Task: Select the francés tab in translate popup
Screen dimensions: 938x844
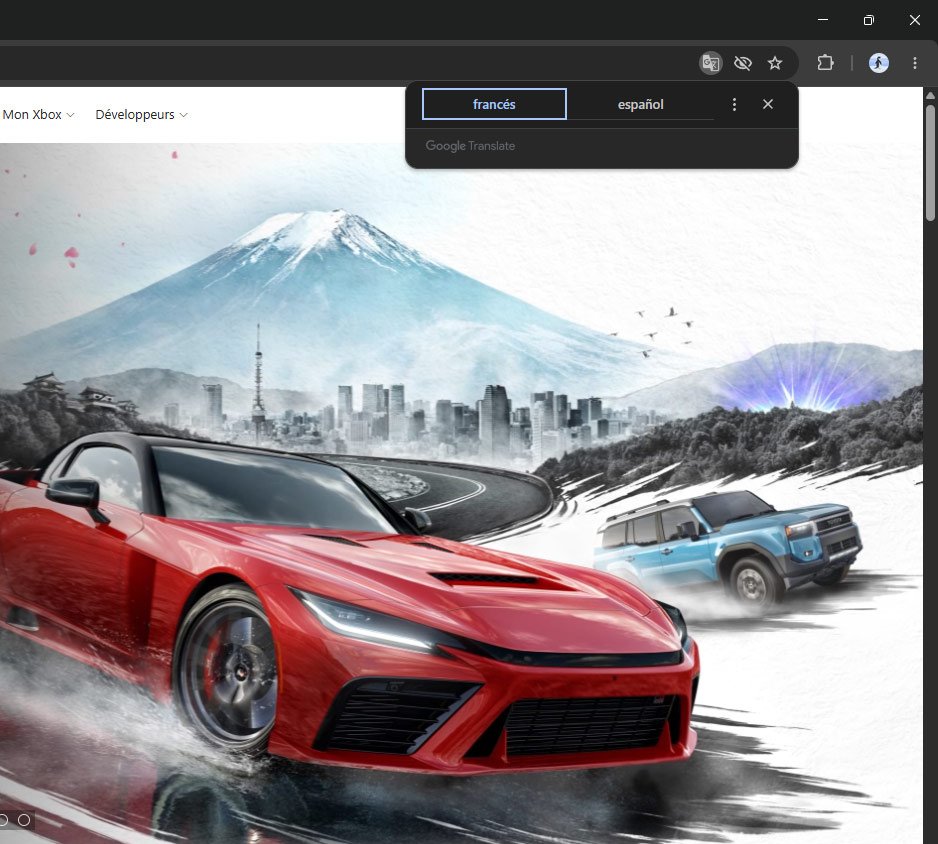Action: pyautogui.click(x=494, y=104)
